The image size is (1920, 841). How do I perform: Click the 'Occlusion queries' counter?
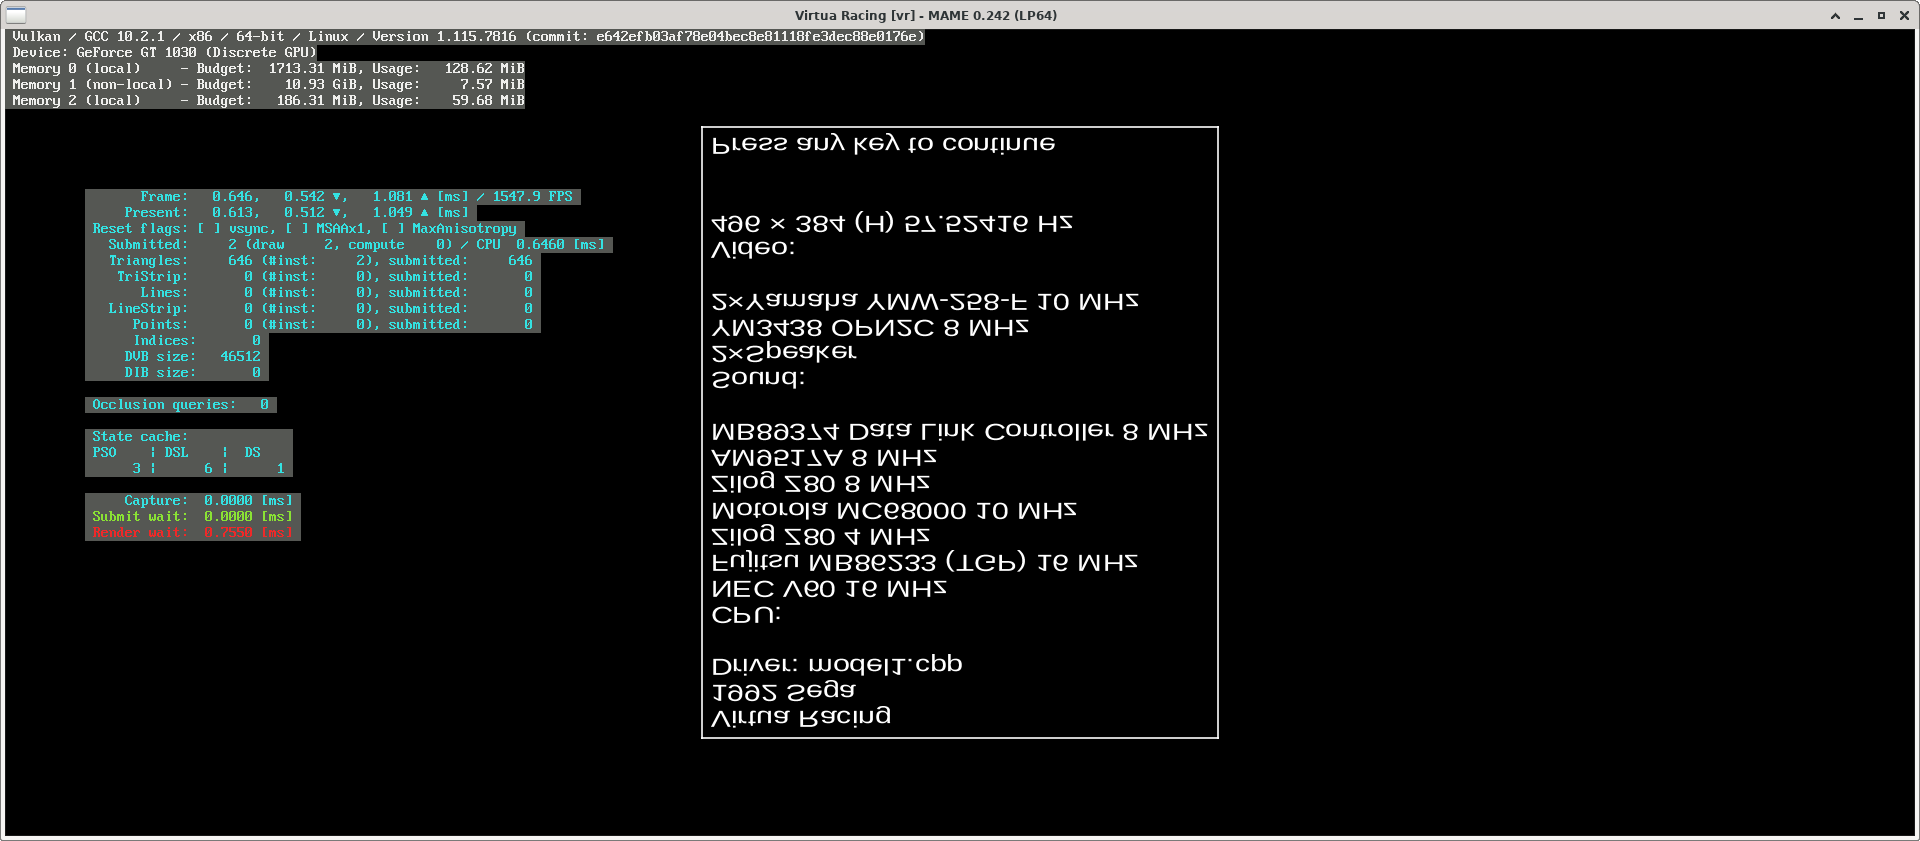pos(180,405)
